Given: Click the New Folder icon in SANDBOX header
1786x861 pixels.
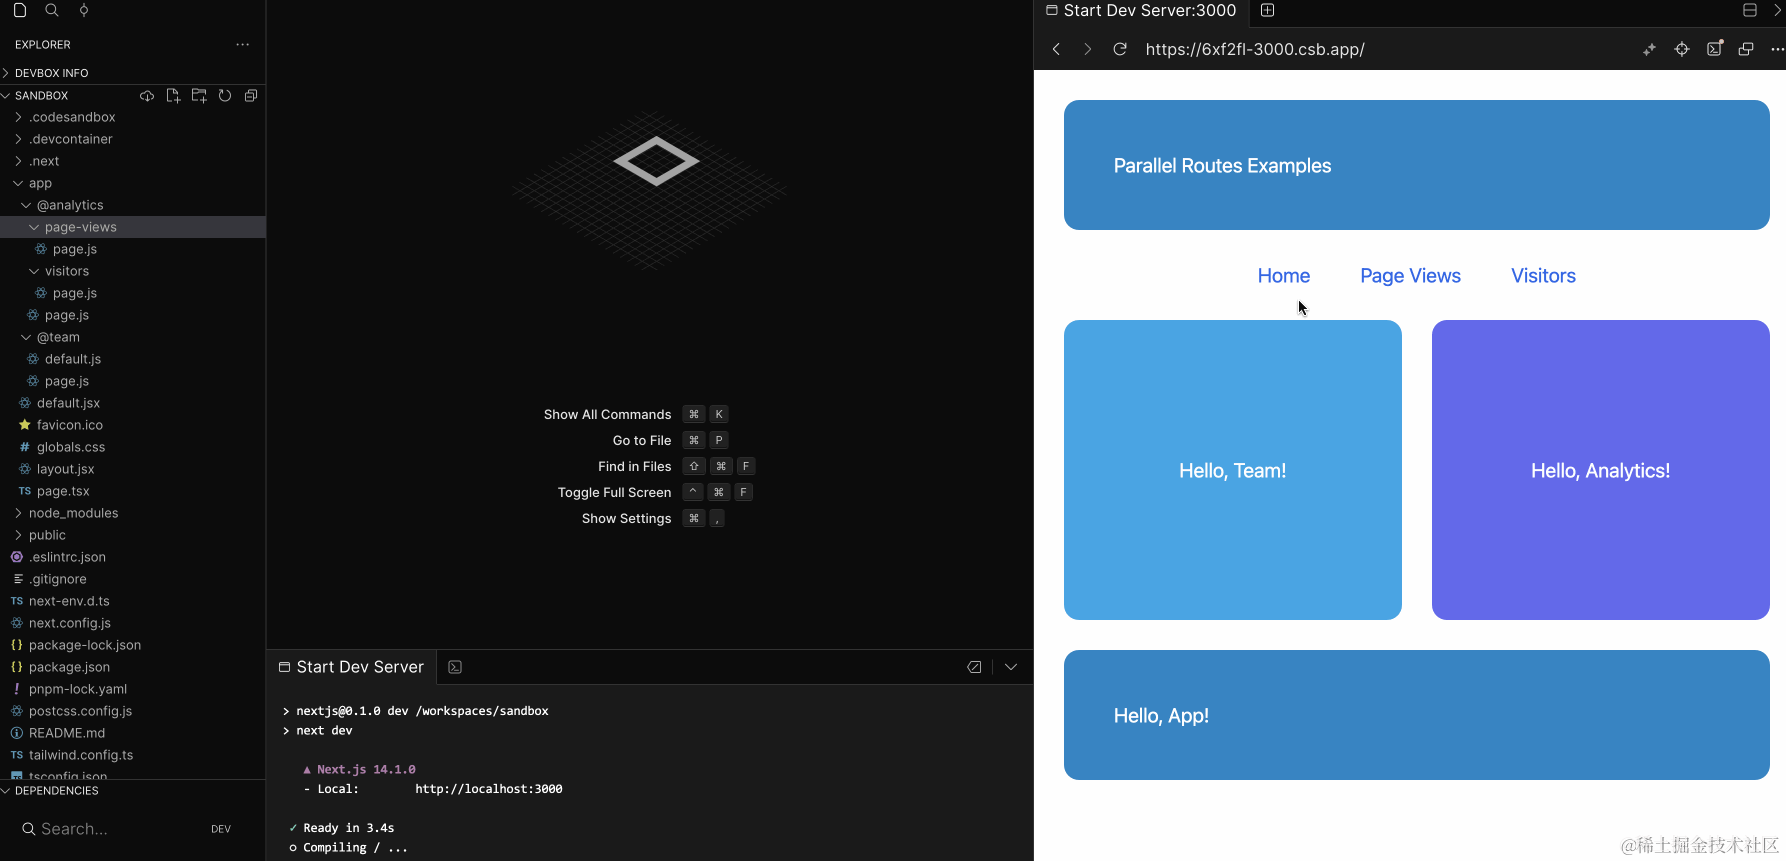Looking at the screenshot, I should point(199,96).
